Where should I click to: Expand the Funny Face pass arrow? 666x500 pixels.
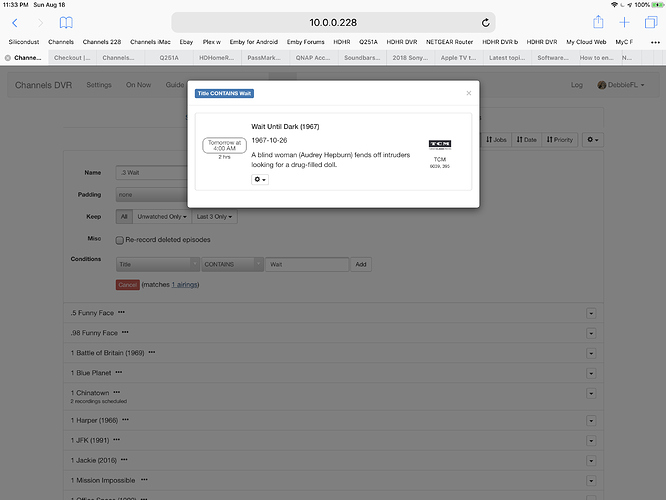591,313
